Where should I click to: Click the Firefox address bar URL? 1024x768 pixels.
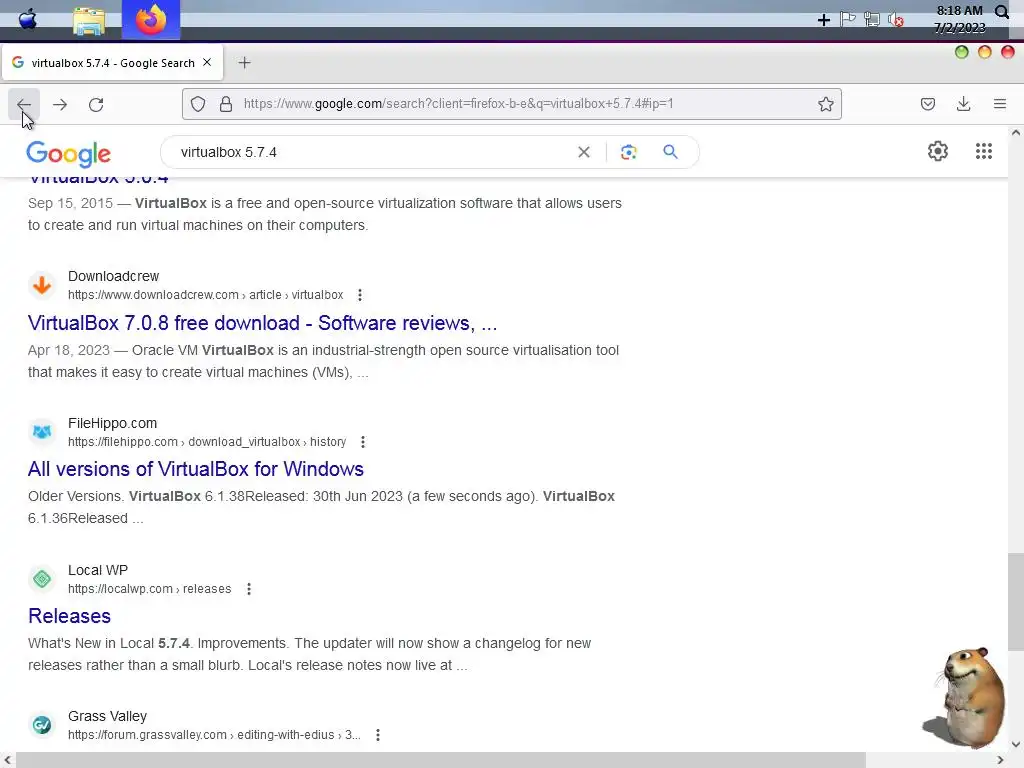click(x=458, y=104)
